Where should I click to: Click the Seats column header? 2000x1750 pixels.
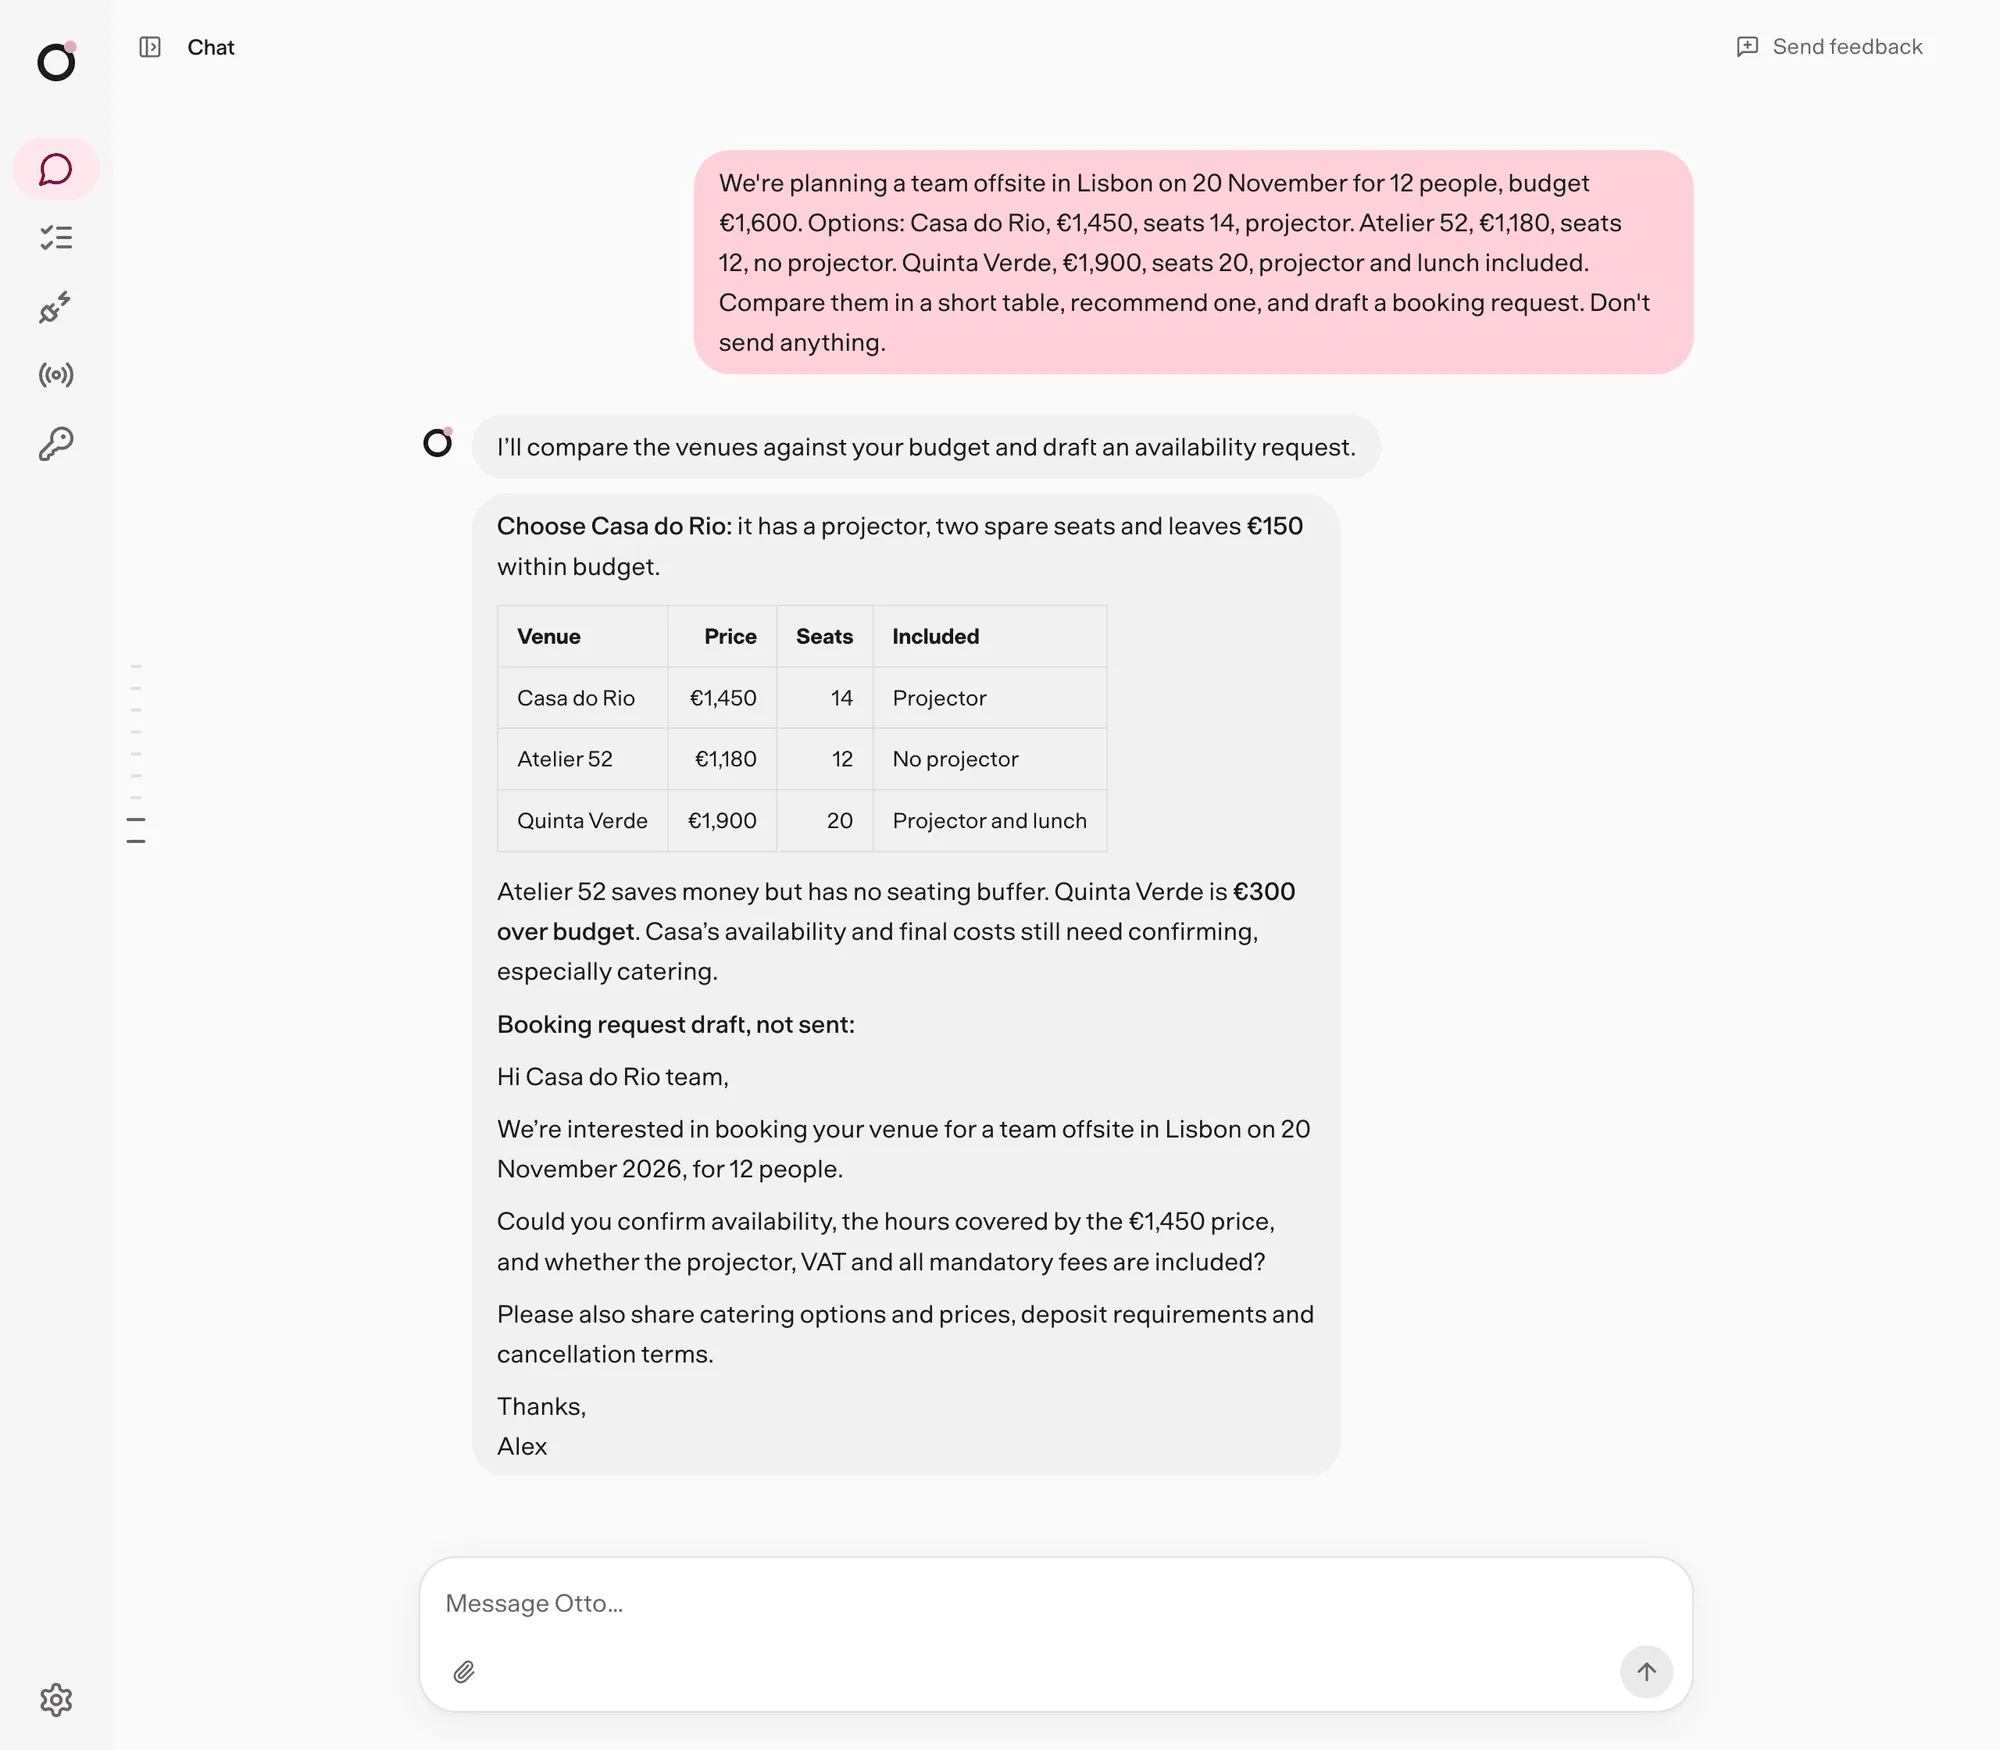point(825,636)
